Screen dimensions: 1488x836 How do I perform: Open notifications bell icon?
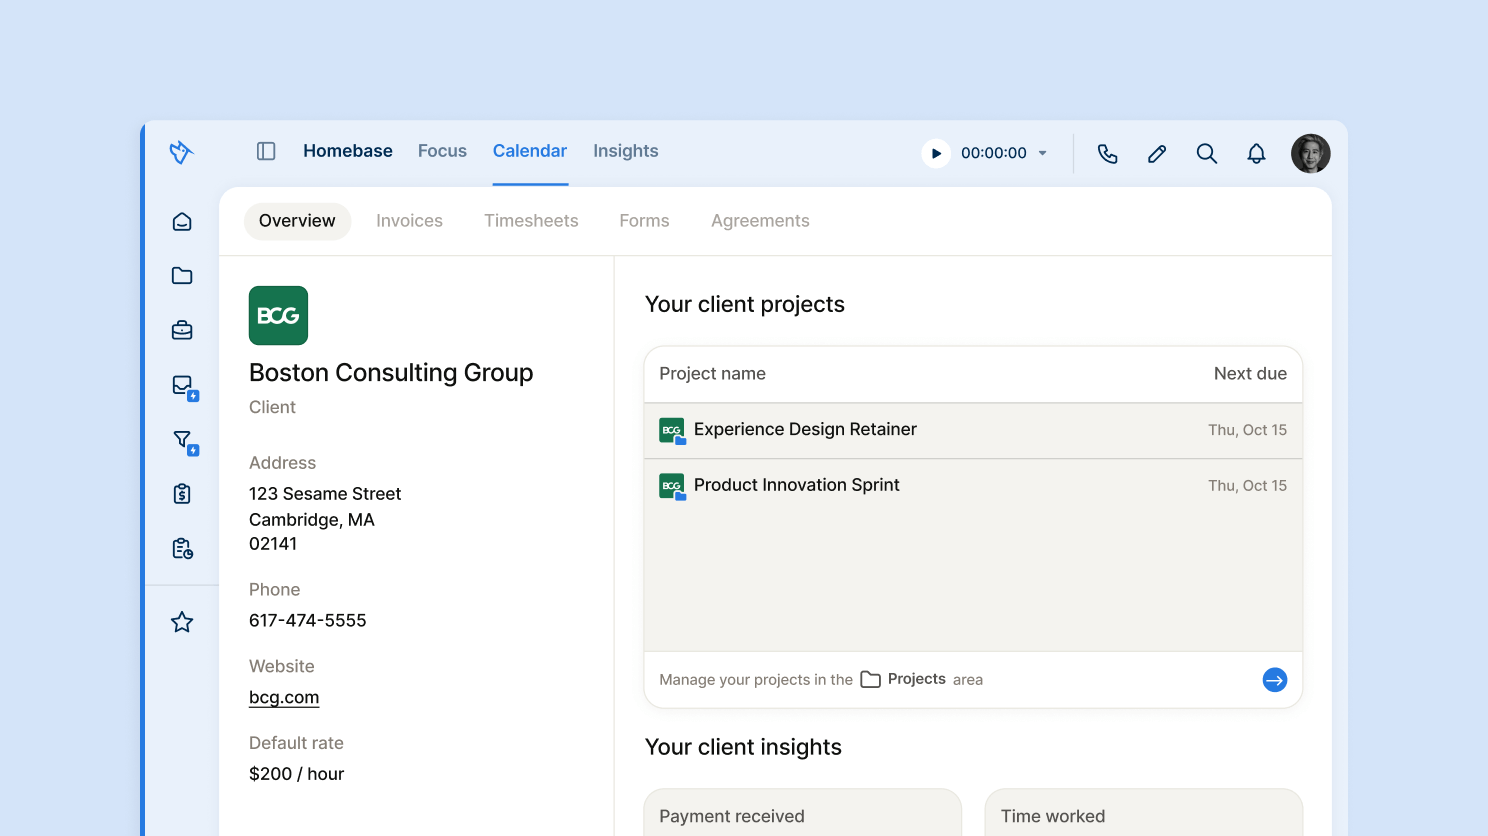coord(1256,153)
